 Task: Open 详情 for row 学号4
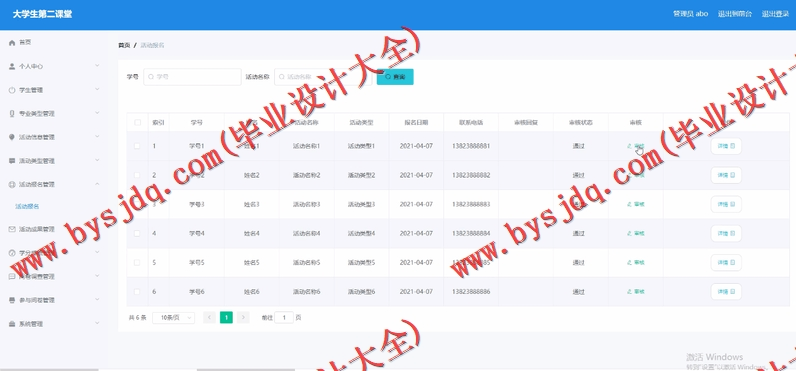click(726, 233)
